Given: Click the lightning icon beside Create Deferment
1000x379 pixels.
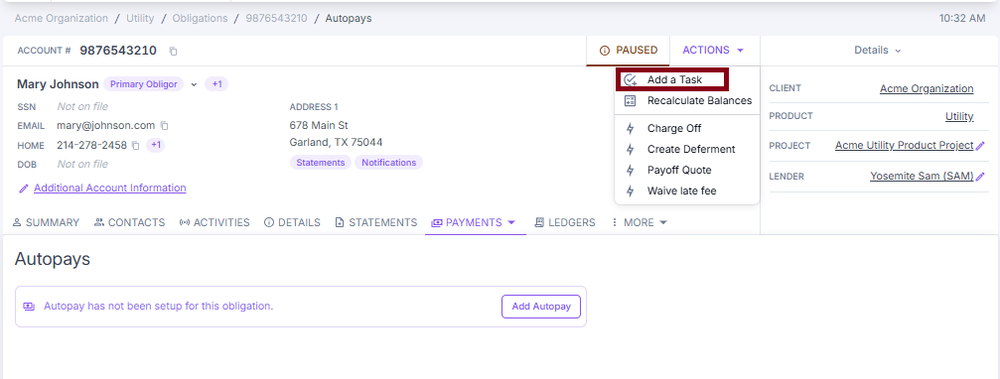Looking at the screenshot, I should click(x=630, y=149).
